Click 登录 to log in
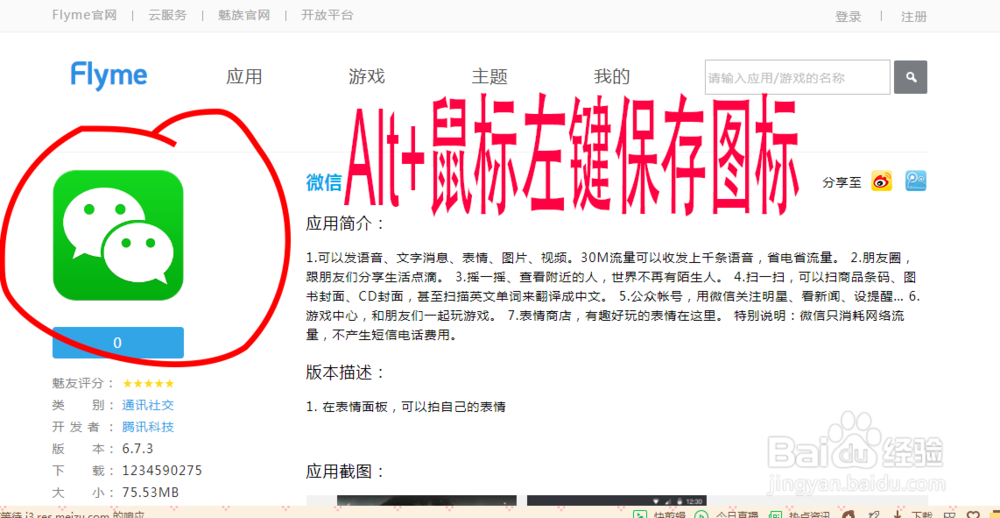Screen dimensions: 1000x518 [848, 17]
